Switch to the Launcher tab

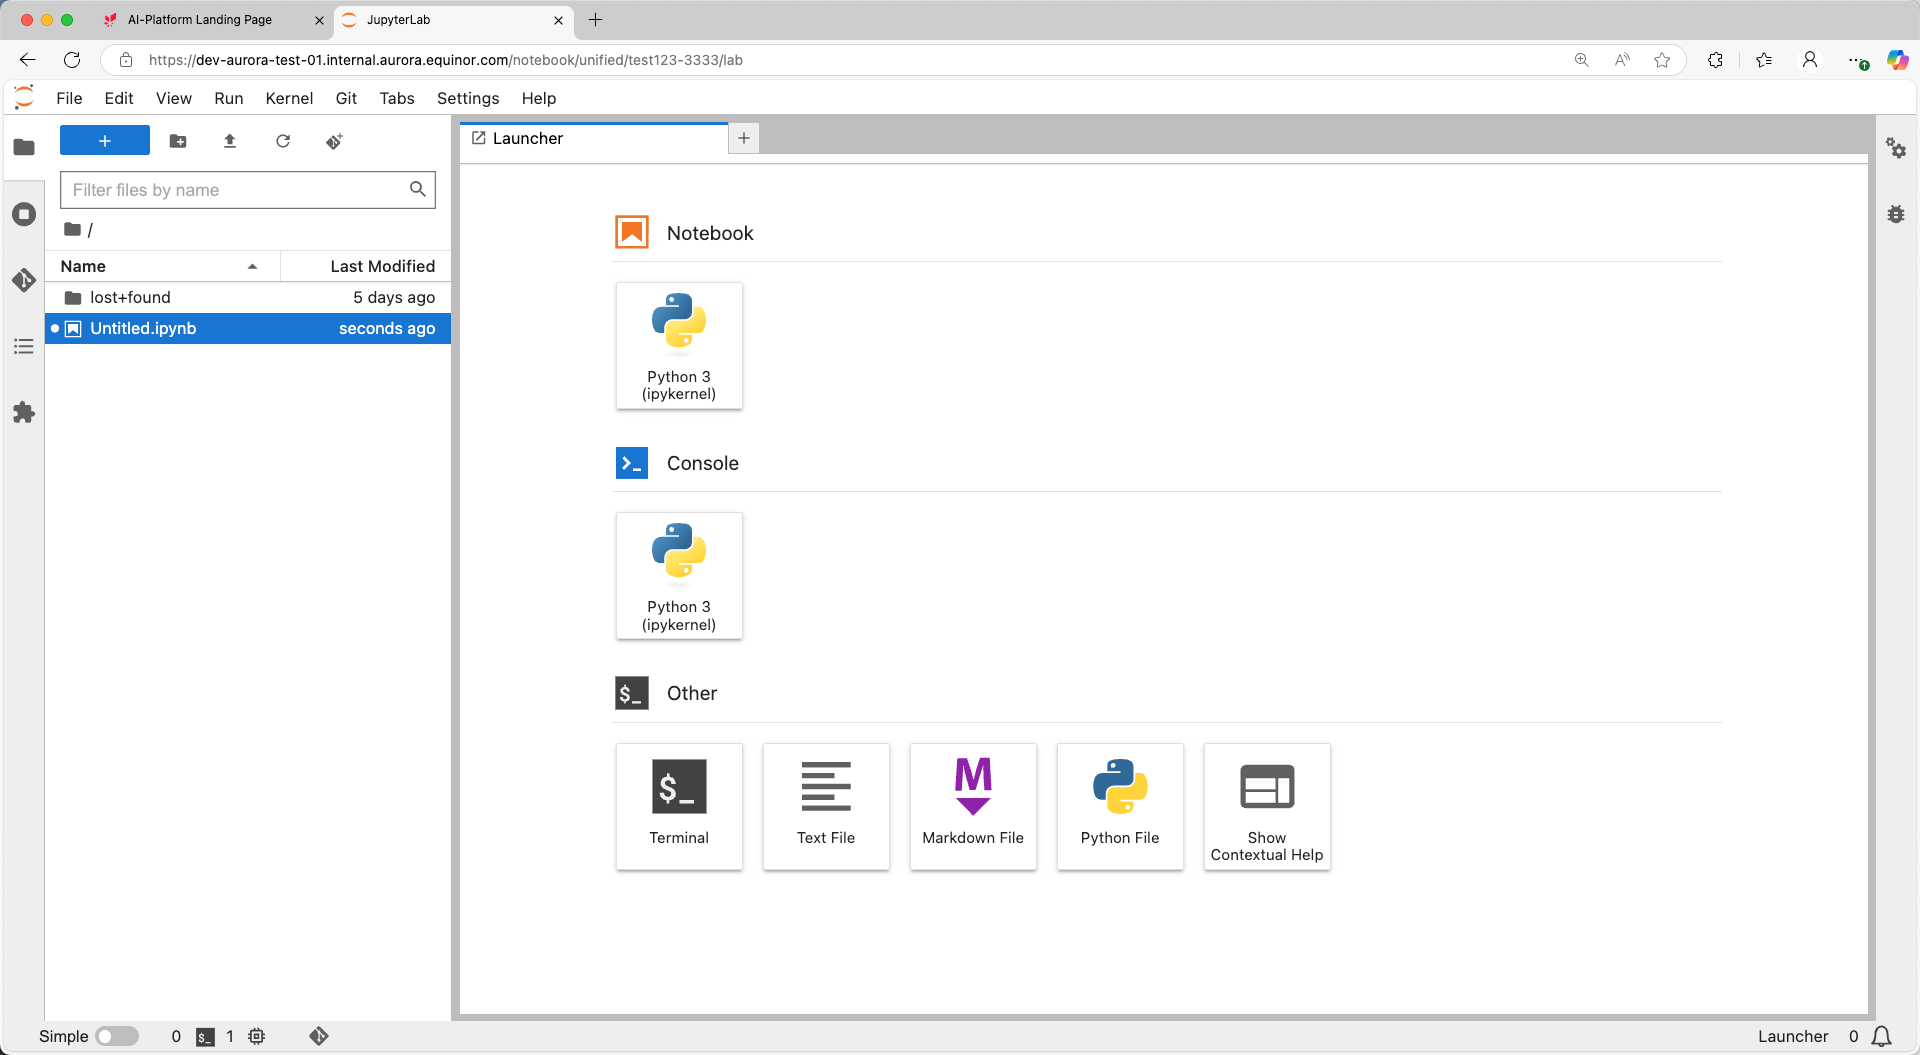click(x=527, y=138)
